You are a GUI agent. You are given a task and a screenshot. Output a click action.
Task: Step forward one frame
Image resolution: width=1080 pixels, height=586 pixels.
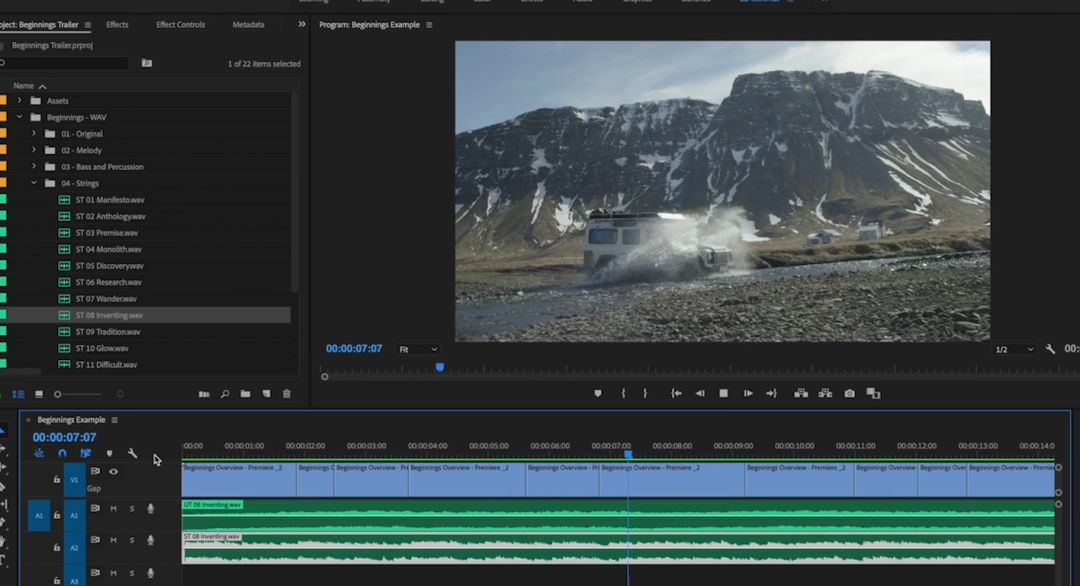click(748, 394)
